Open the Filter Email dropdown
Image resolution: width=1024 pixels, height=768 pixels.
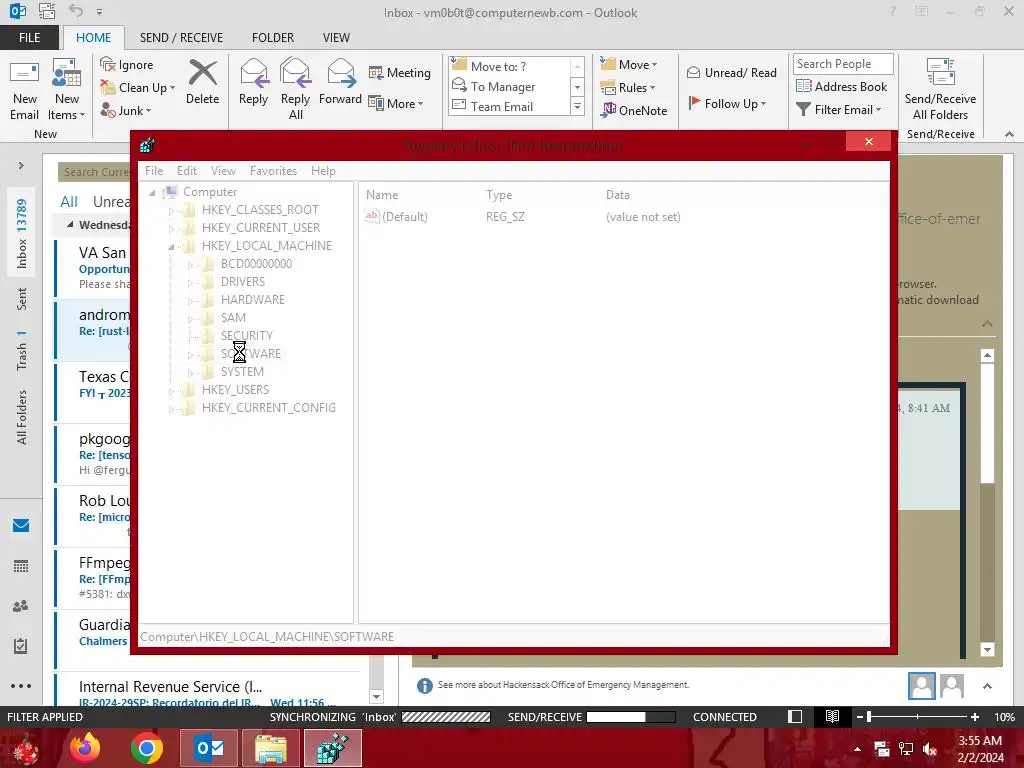tap(839, 110)
